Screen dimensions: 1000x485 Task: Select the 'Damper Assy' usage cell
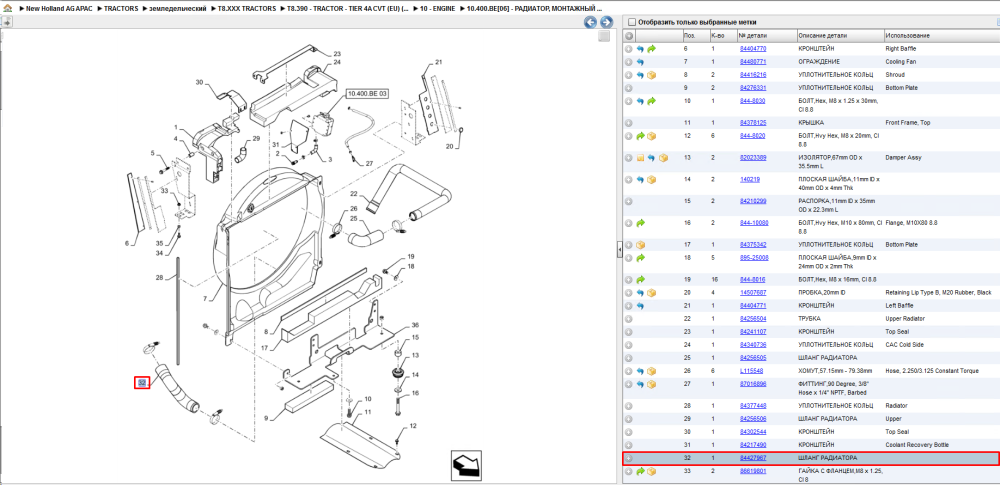tap(904, 158)
